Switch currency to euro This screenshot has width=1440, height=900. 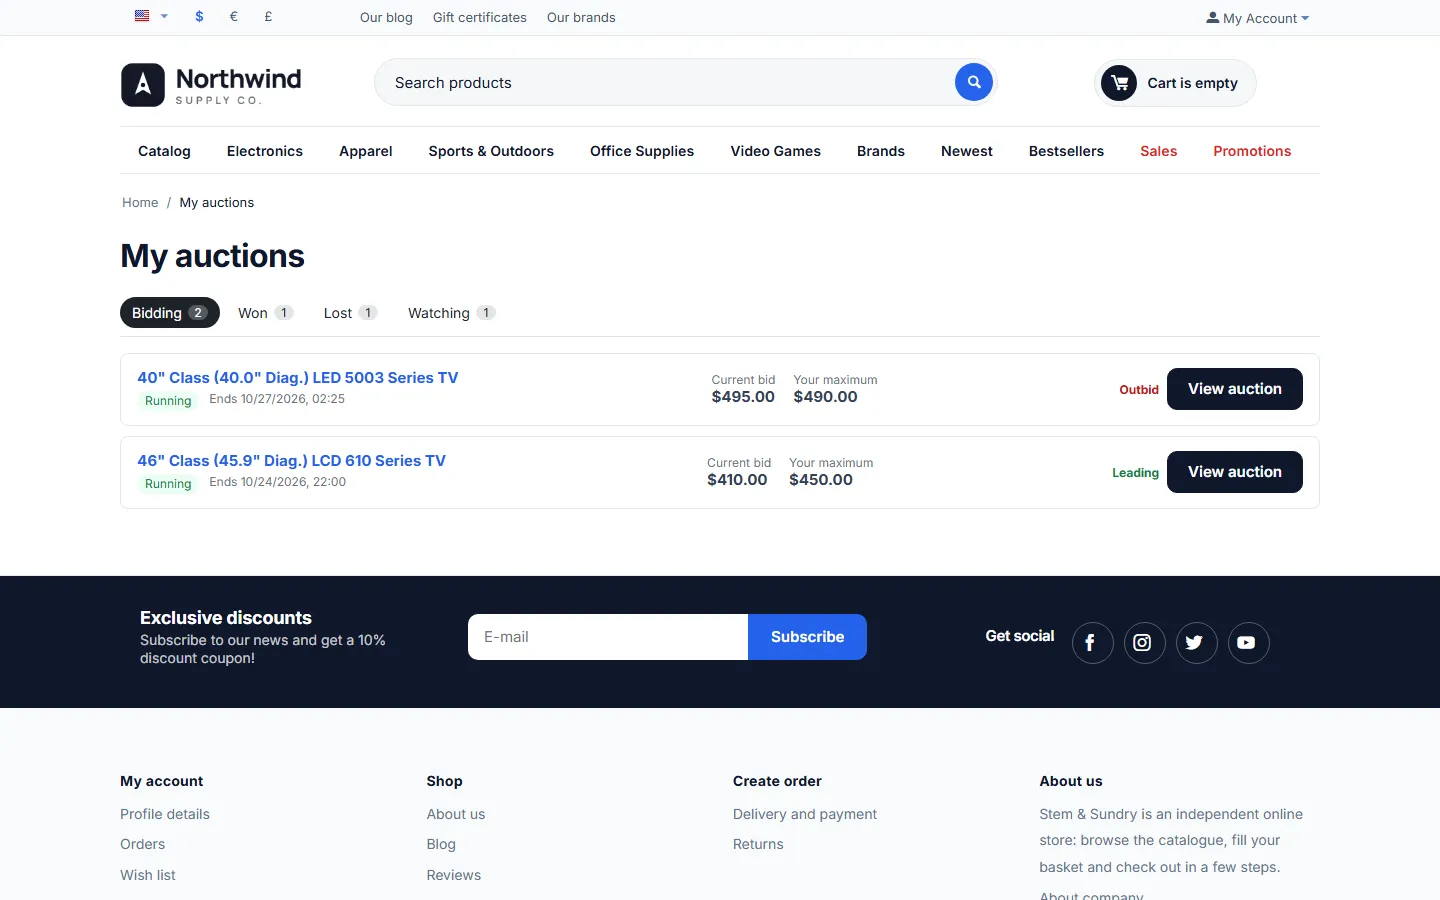[234, 16]
